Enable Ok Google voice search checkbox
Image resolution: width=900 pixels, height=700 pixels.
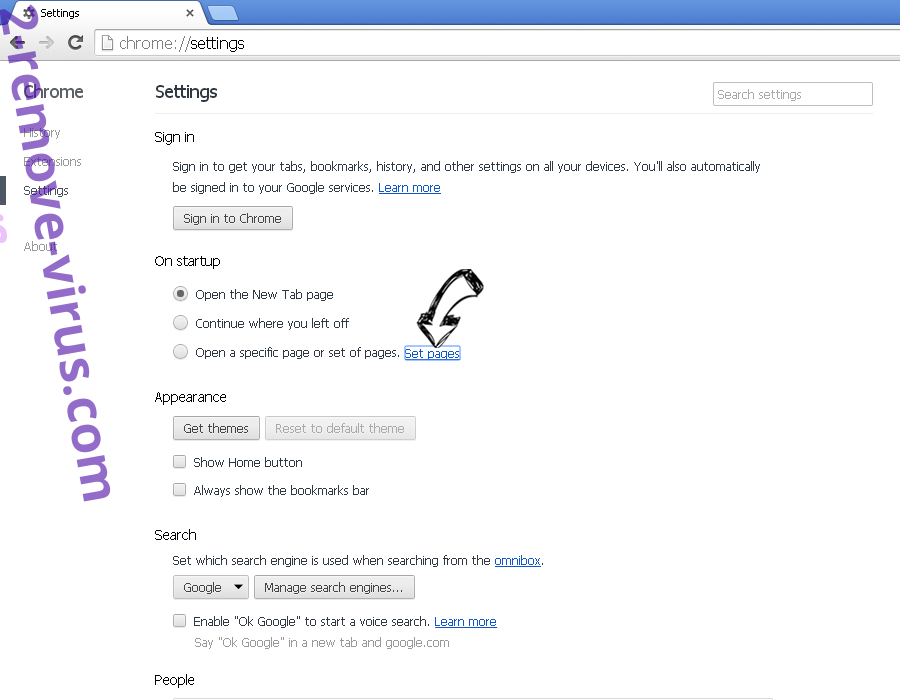(x=180, y=621)
